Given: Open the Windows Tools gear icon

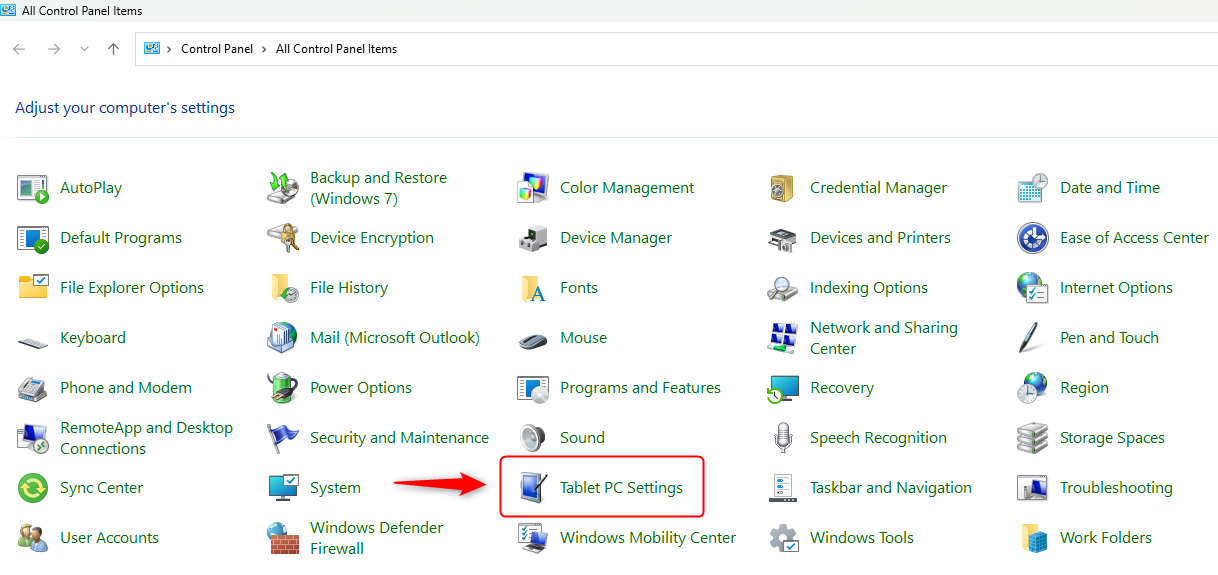Looking at the screenshot, I should tap(783, 538).
